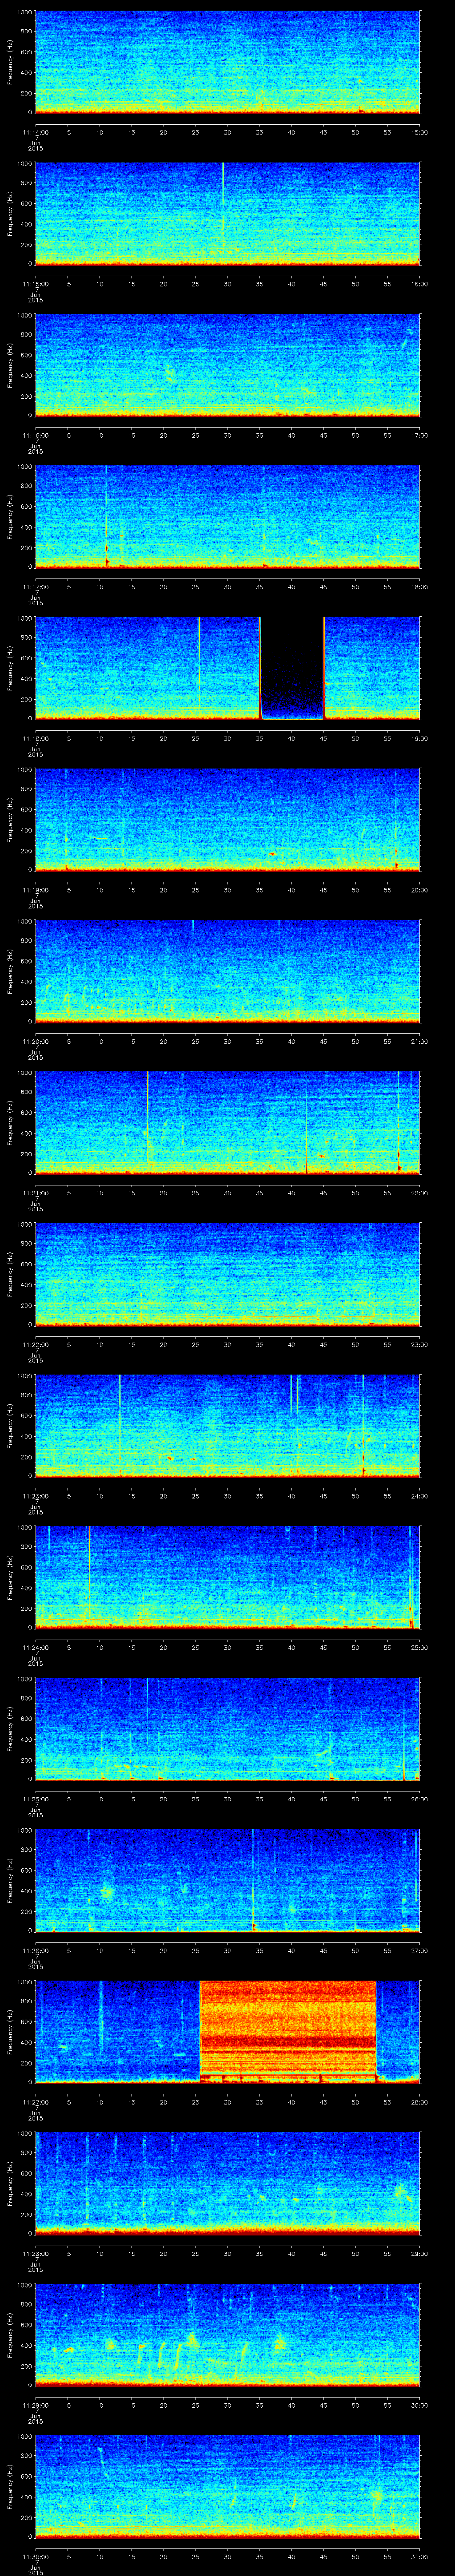Select the 11:24:00 start time label
This screenshot has height=2576, width=455.
(35, 1648)
